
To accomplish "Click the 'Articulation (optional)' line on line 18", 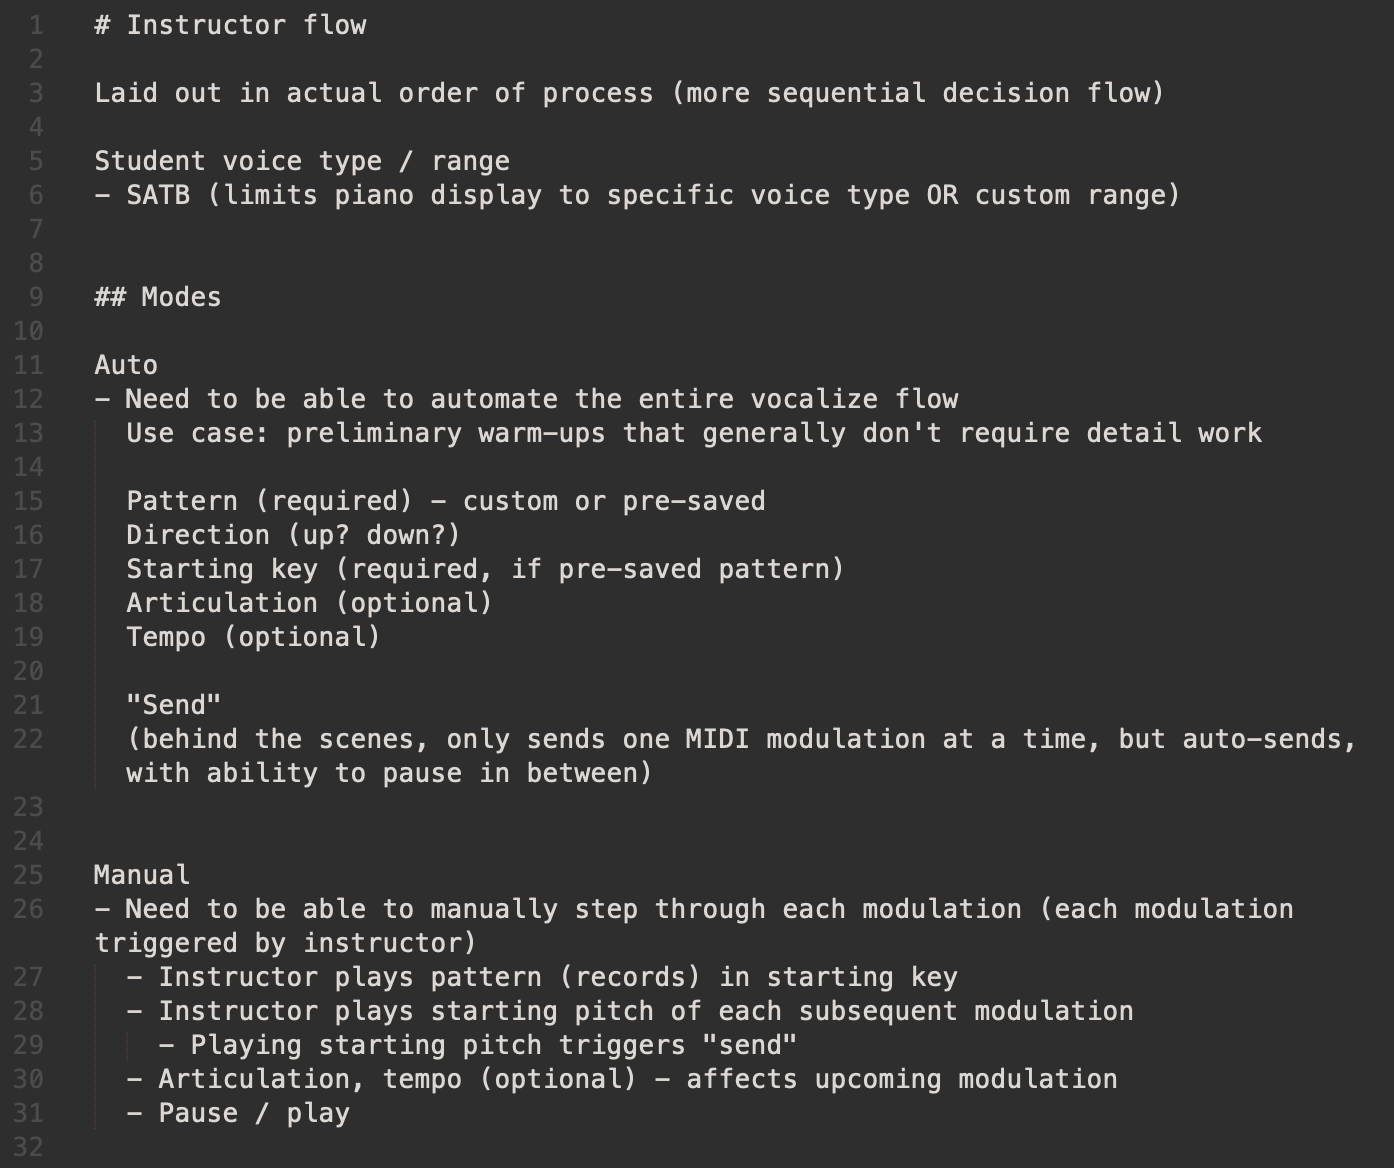I will point(310,603).
